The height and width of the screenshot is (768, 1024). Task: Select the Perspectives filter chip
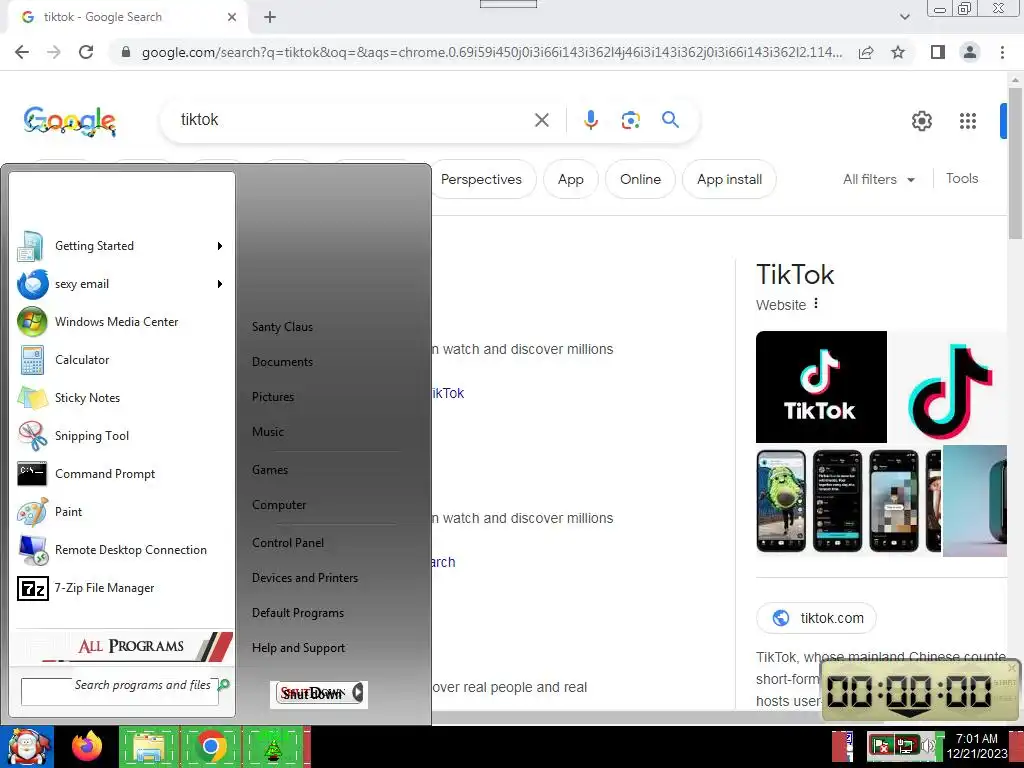click(481, 179)
